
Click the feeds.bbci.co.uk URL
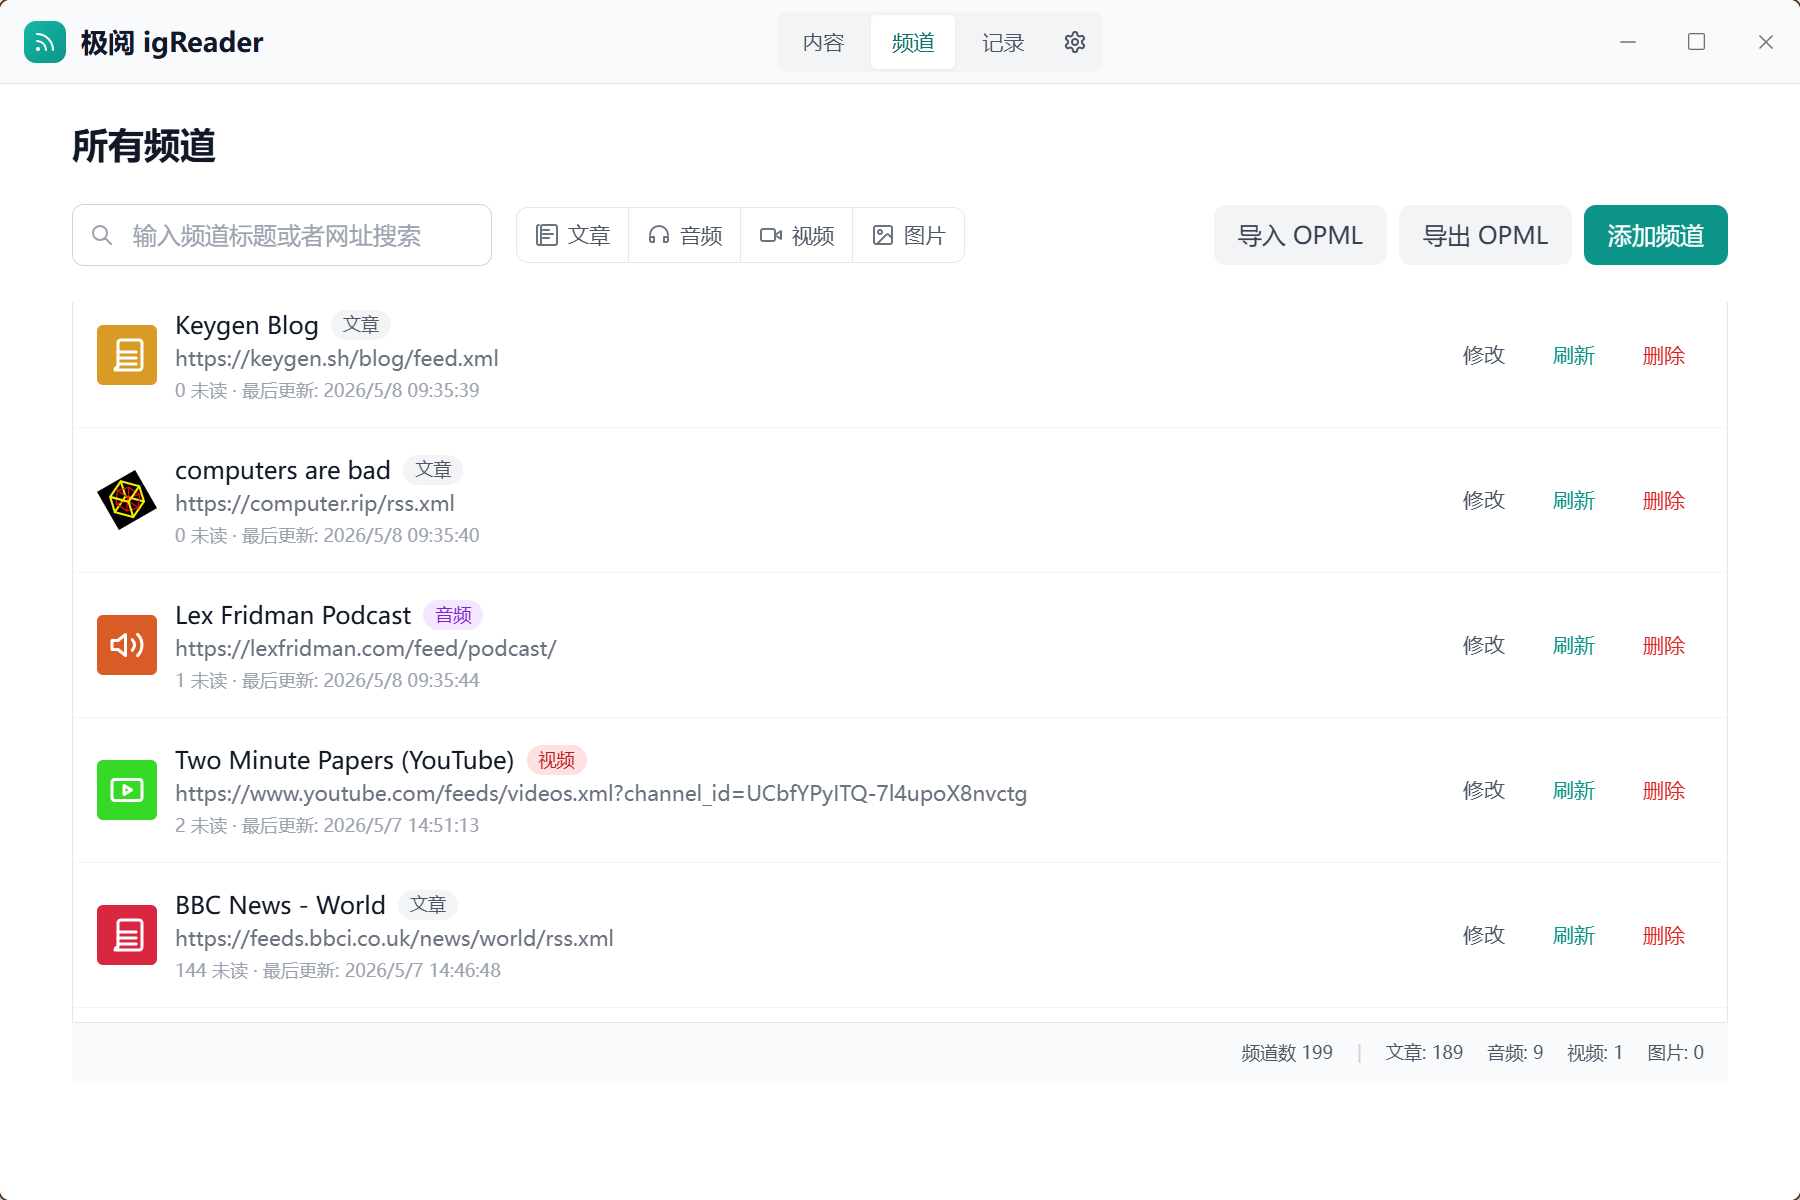tap(394, 938)
